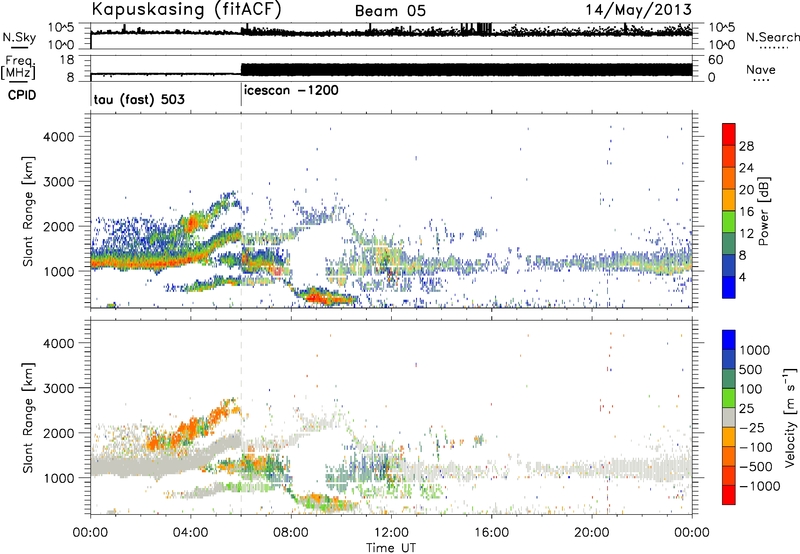Click the '3000' tick on velocity plot axis
The width and height of the screenshot is (800, 554).
click(x=58, y=388)
